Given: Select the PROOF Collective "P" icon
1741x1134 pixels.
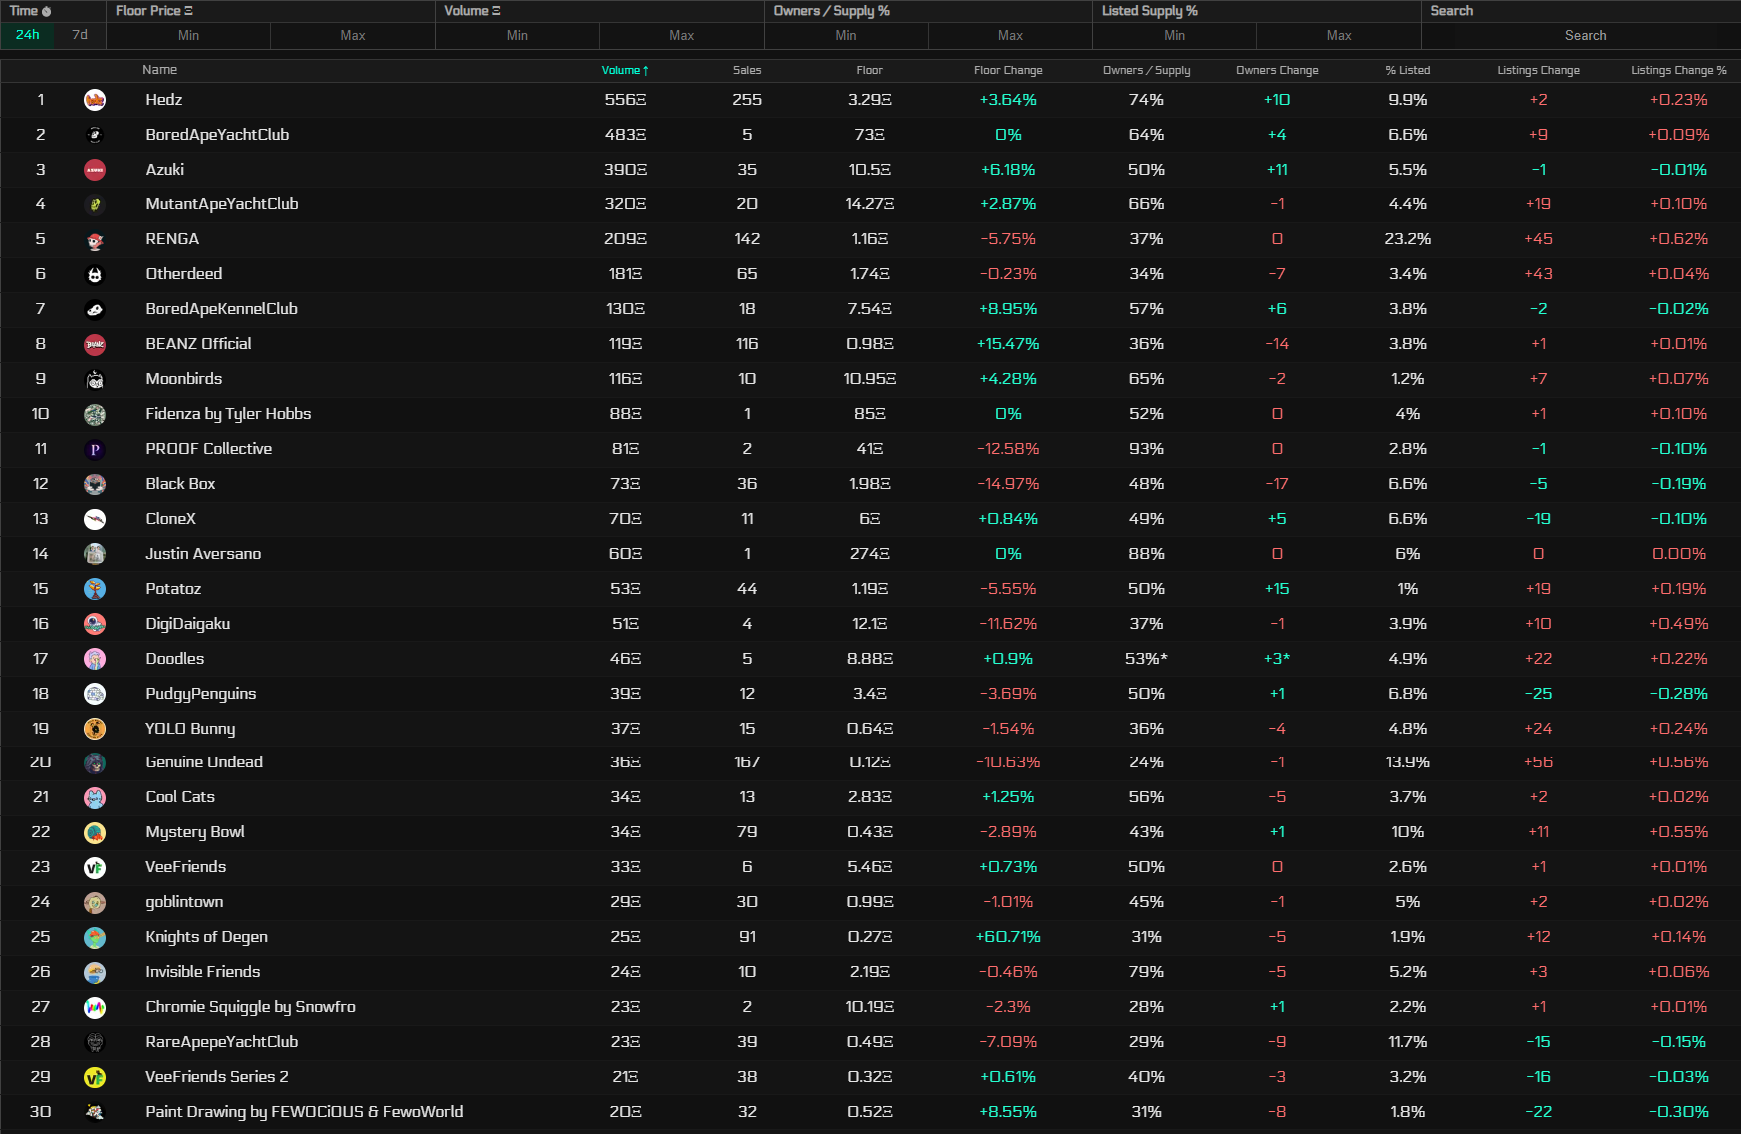Looking at the screenshot, I should point(95,449).
